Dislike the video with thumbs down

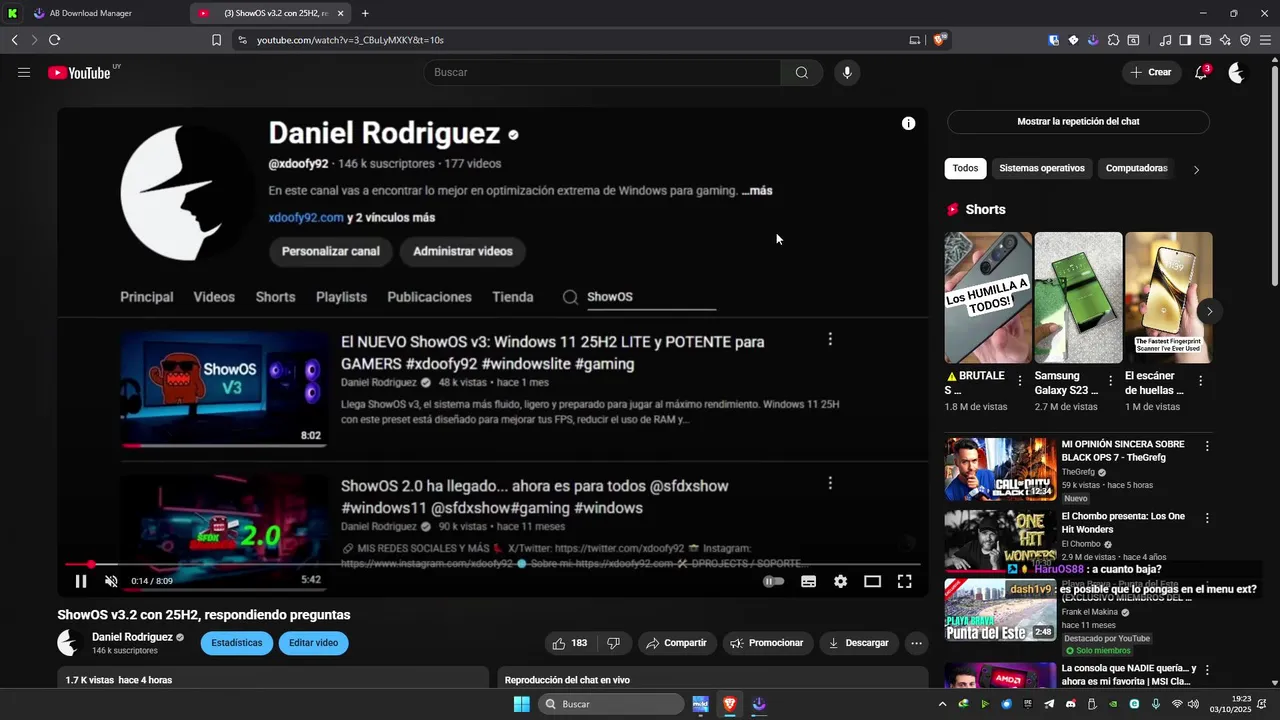coord(614,643)
